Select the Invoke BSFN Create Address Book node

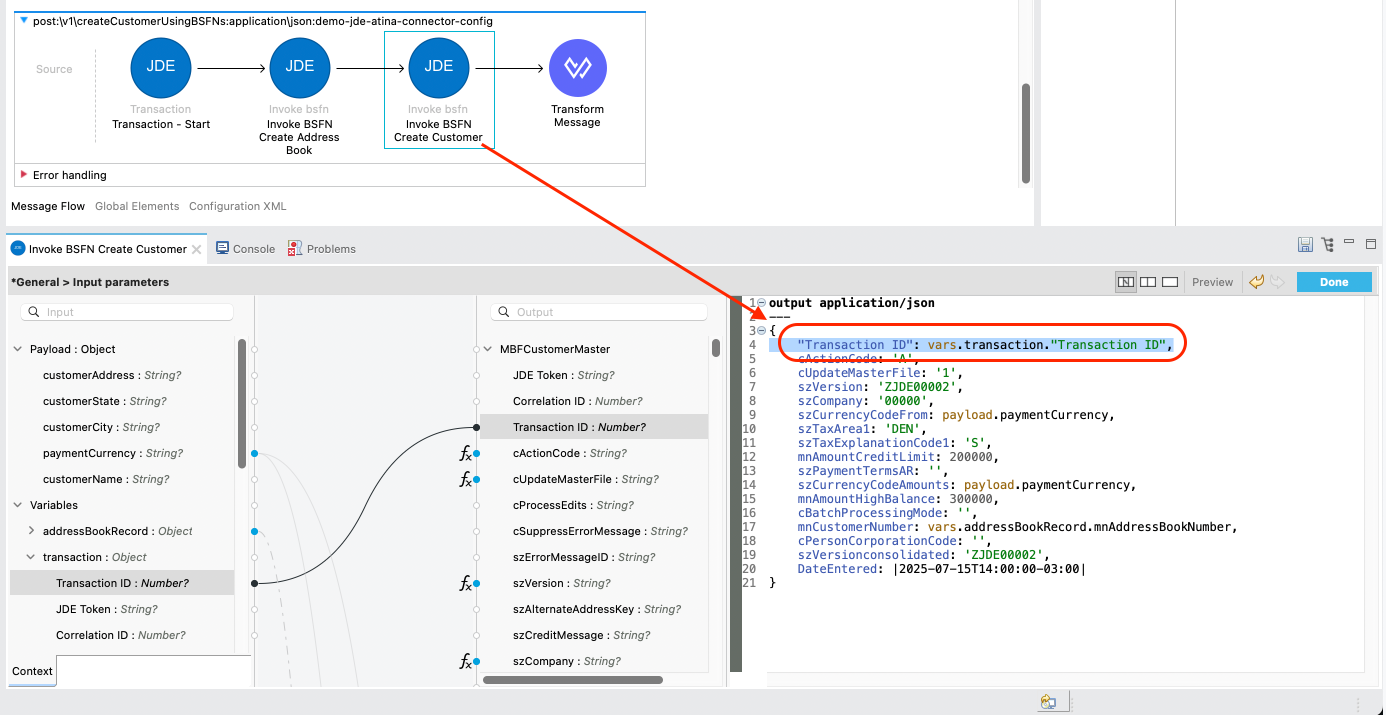pos(299,67)
